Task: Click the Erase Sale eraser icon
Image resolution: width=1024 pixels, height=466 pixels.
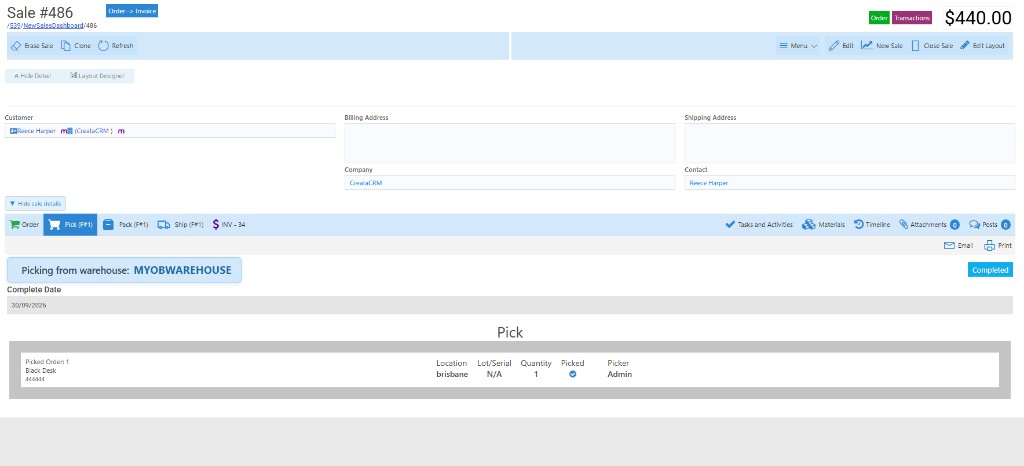Action: (x=16, y=46)
